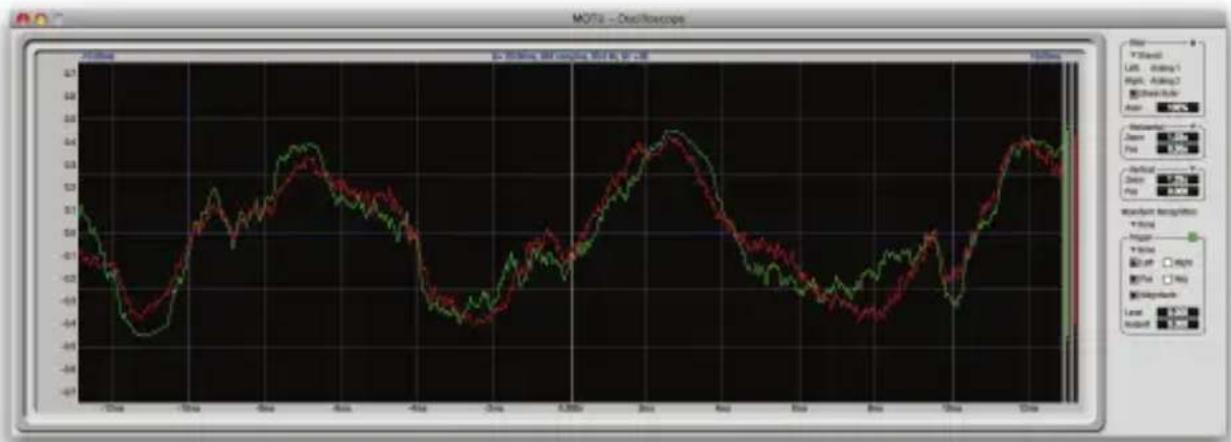Click the Trigger Holdoff value field
The image size is (1231, 442).
point(1177,324)
